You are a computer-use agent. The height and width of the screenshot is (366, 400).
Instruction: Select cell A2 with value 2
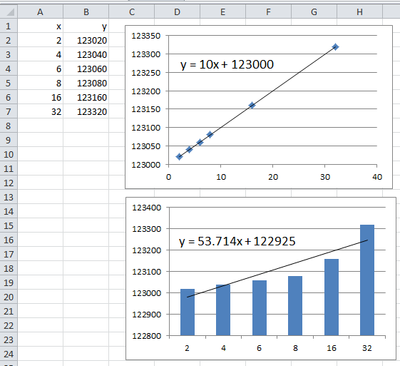40,40
